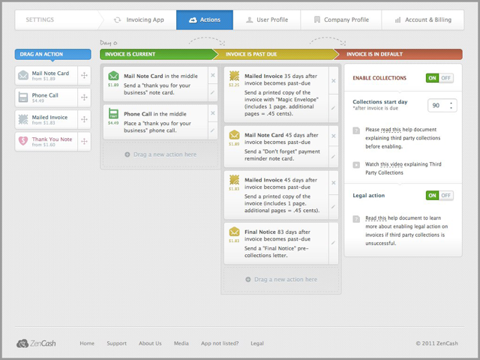Delete the Mailed Invoice 35 days action

point(333,81)
